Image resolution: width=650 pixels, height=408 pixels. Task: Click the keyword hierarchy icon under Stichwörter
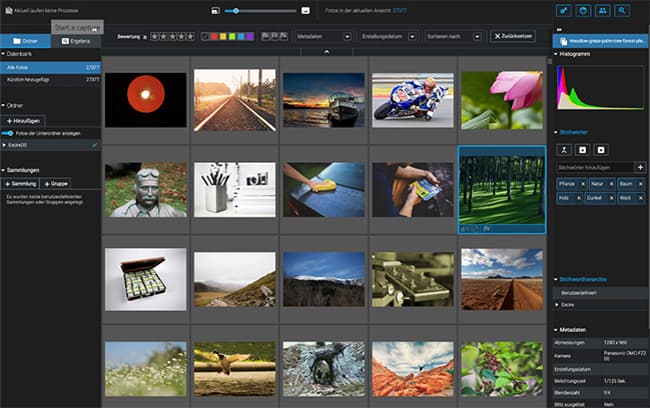click(x=564, y=150)
